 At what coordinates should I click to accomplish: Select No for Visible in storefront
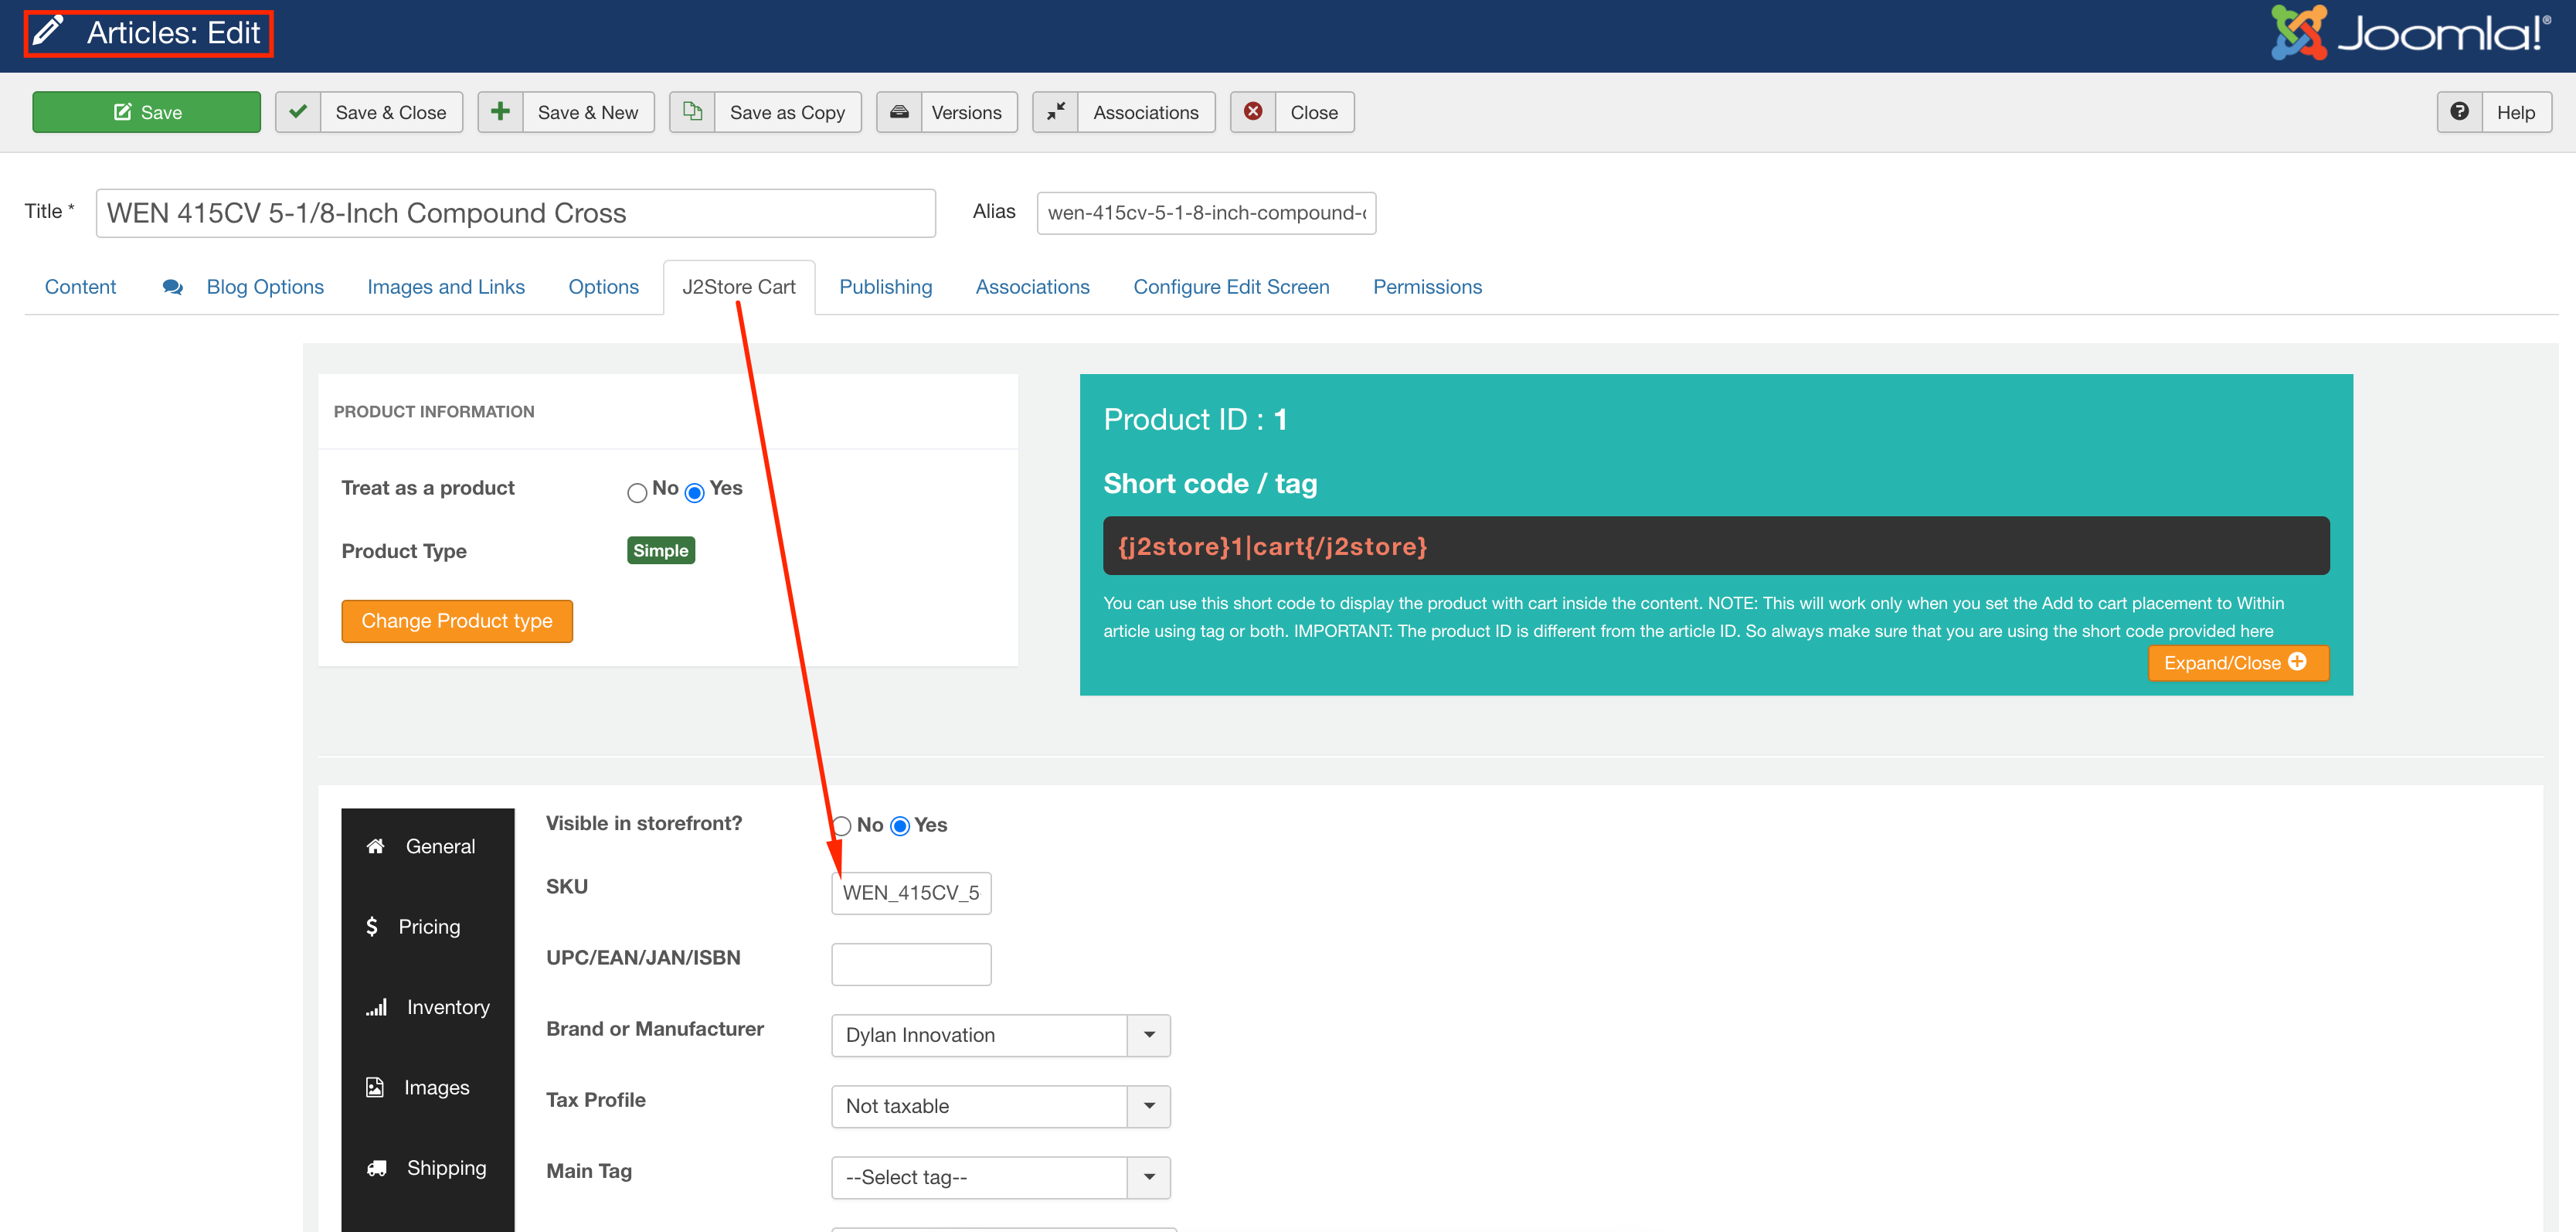click(842, 826)
